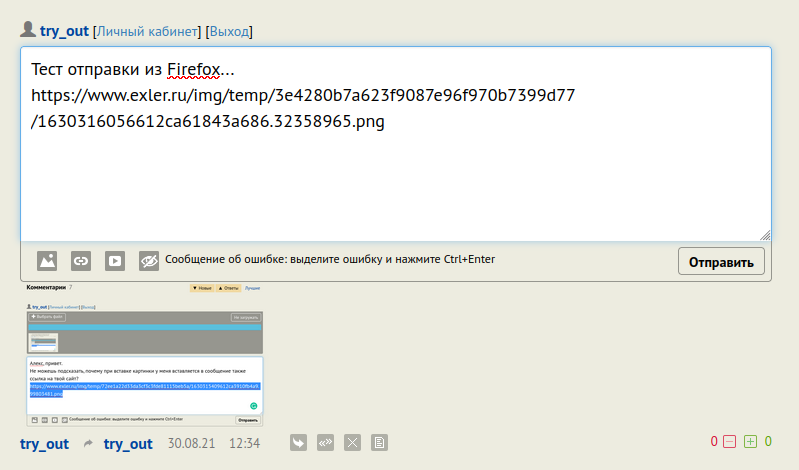Click the try_out username at the top
Image resolution: width=799 pixels, height=470 pixels.
(x=64, y=32)
